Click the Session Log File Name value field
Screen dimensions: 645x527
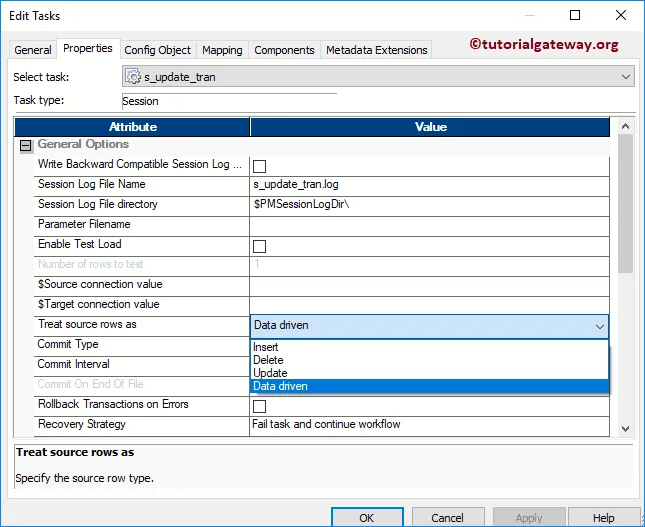[x=429, y=184]
